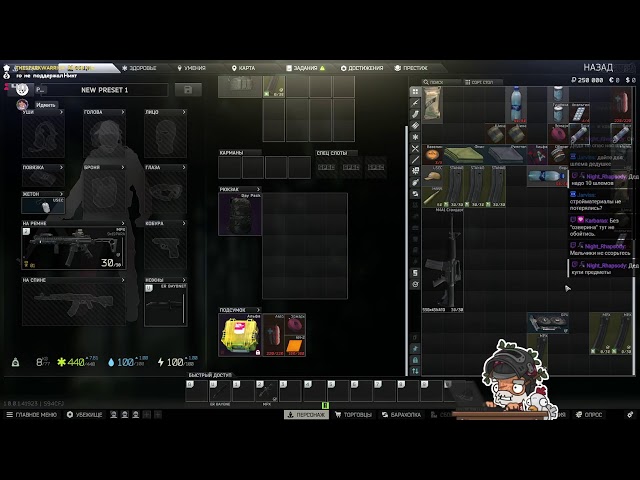Select the upright water bottle in stash

pos(516,104)
